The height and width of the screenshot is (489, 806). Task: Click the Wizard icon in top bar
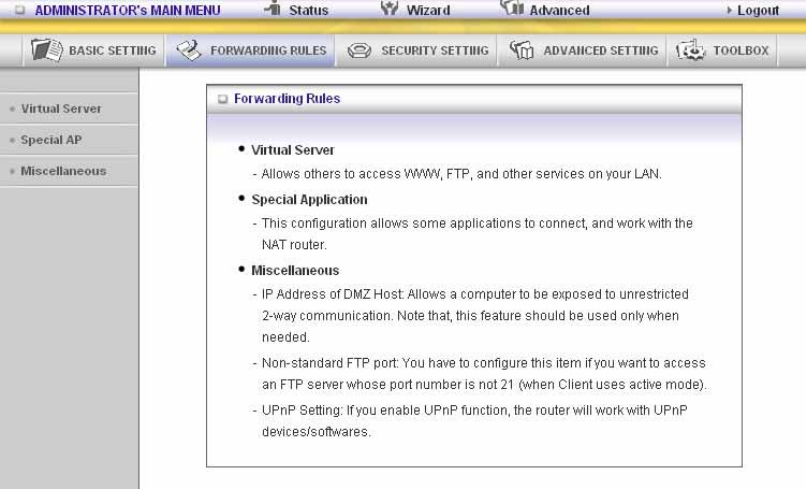click(389, 8)
